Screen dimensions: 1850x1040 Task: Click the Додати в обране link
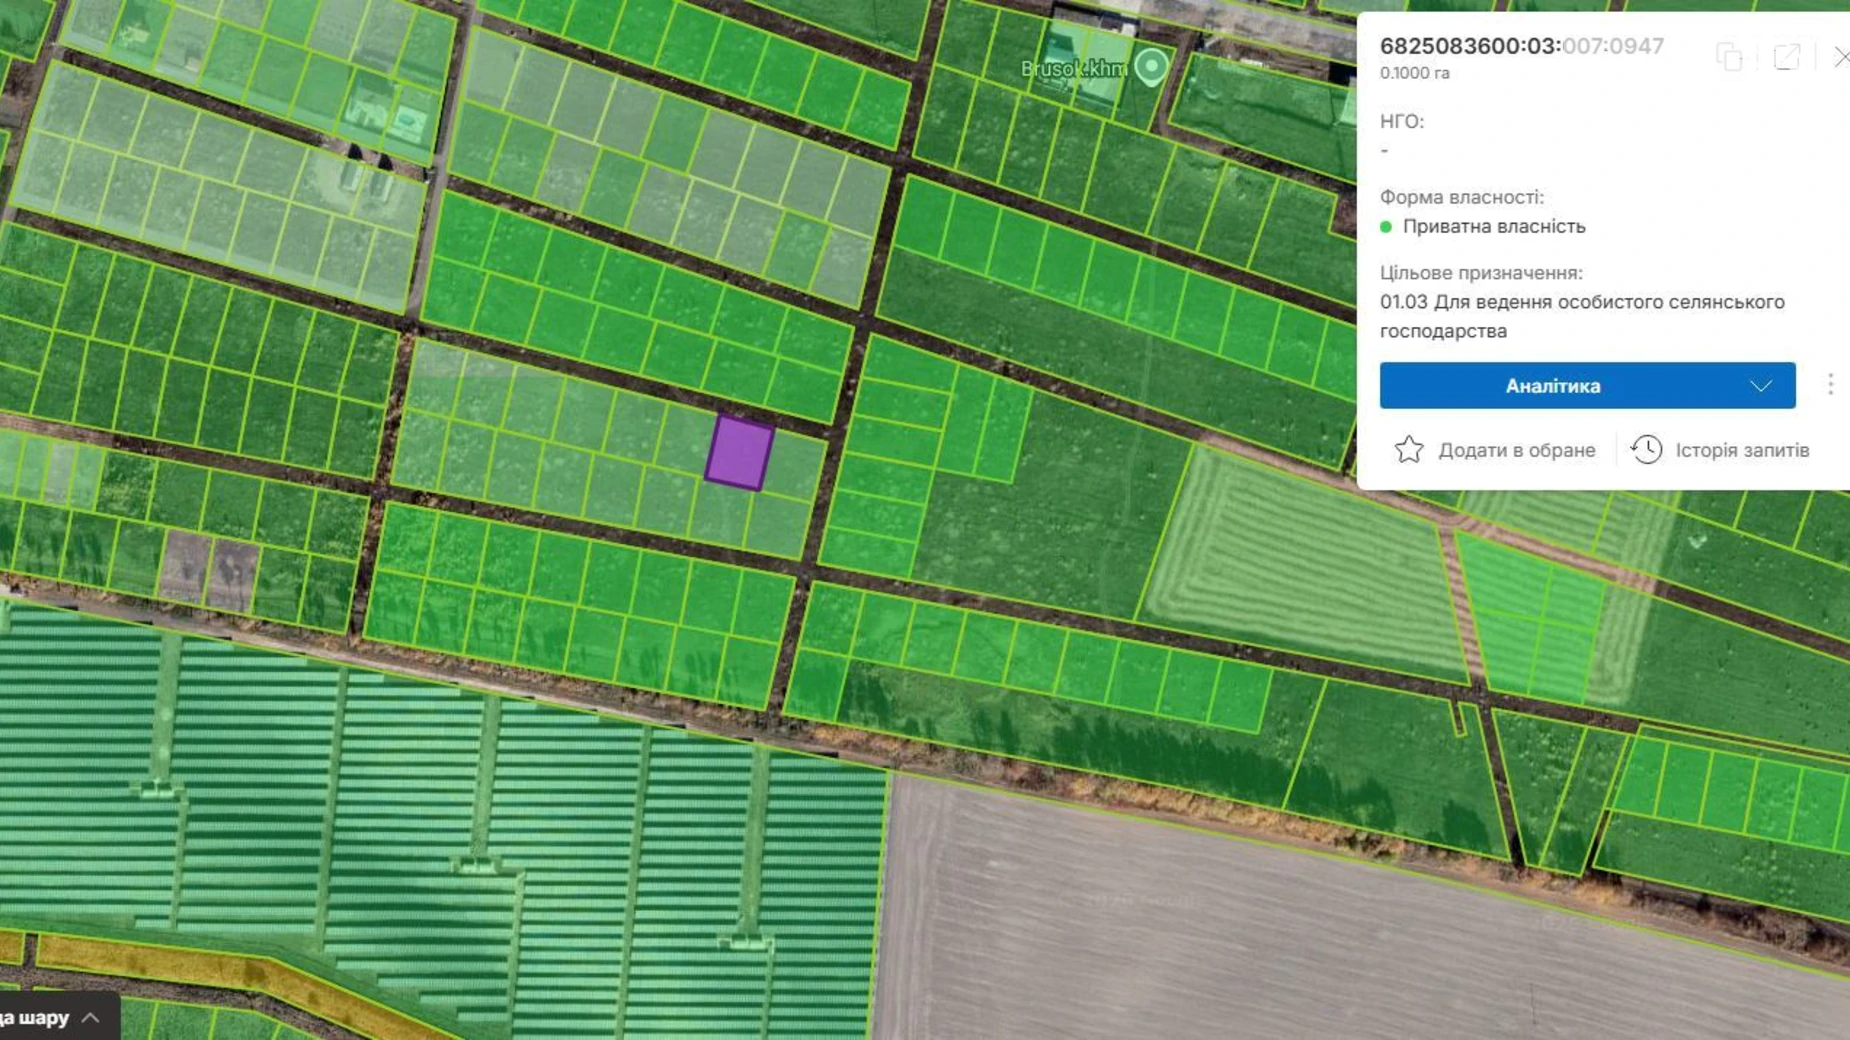(x=1516, y=450)
